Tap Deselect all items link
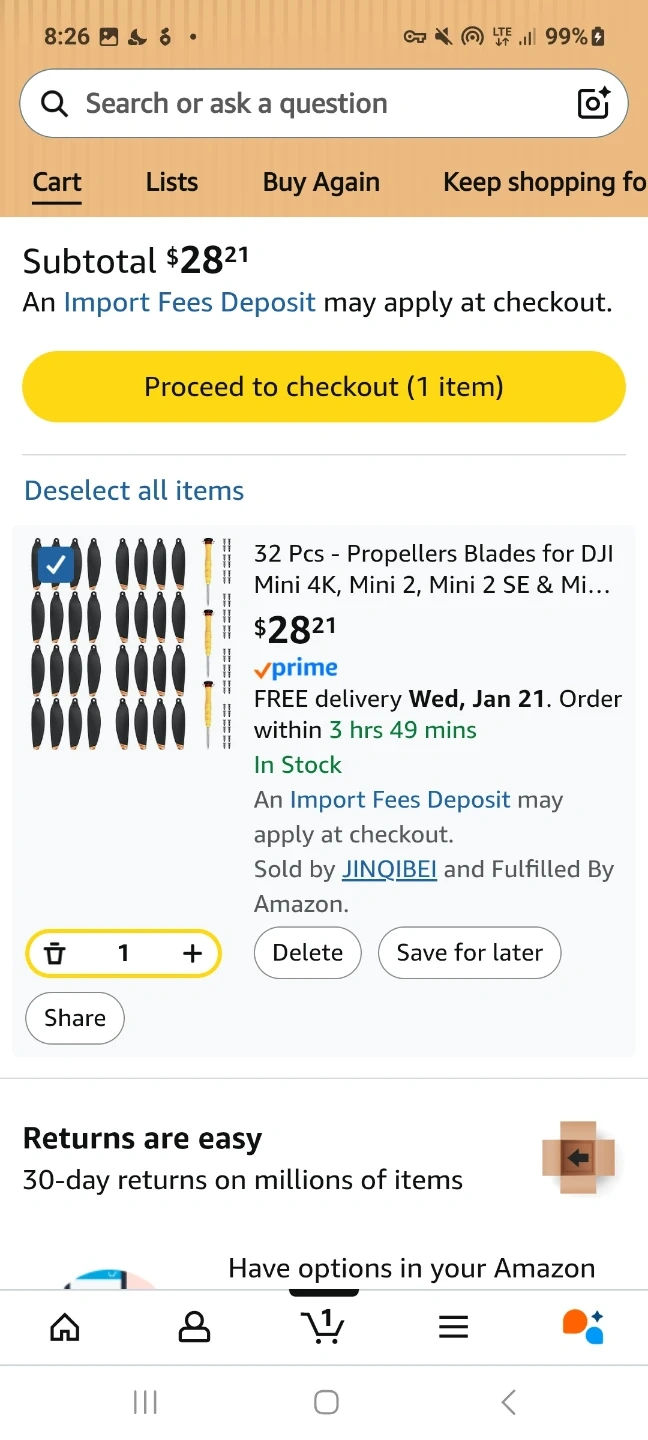Image resolution: width=648 pixels, height=1440 pixels. [134, 491]
